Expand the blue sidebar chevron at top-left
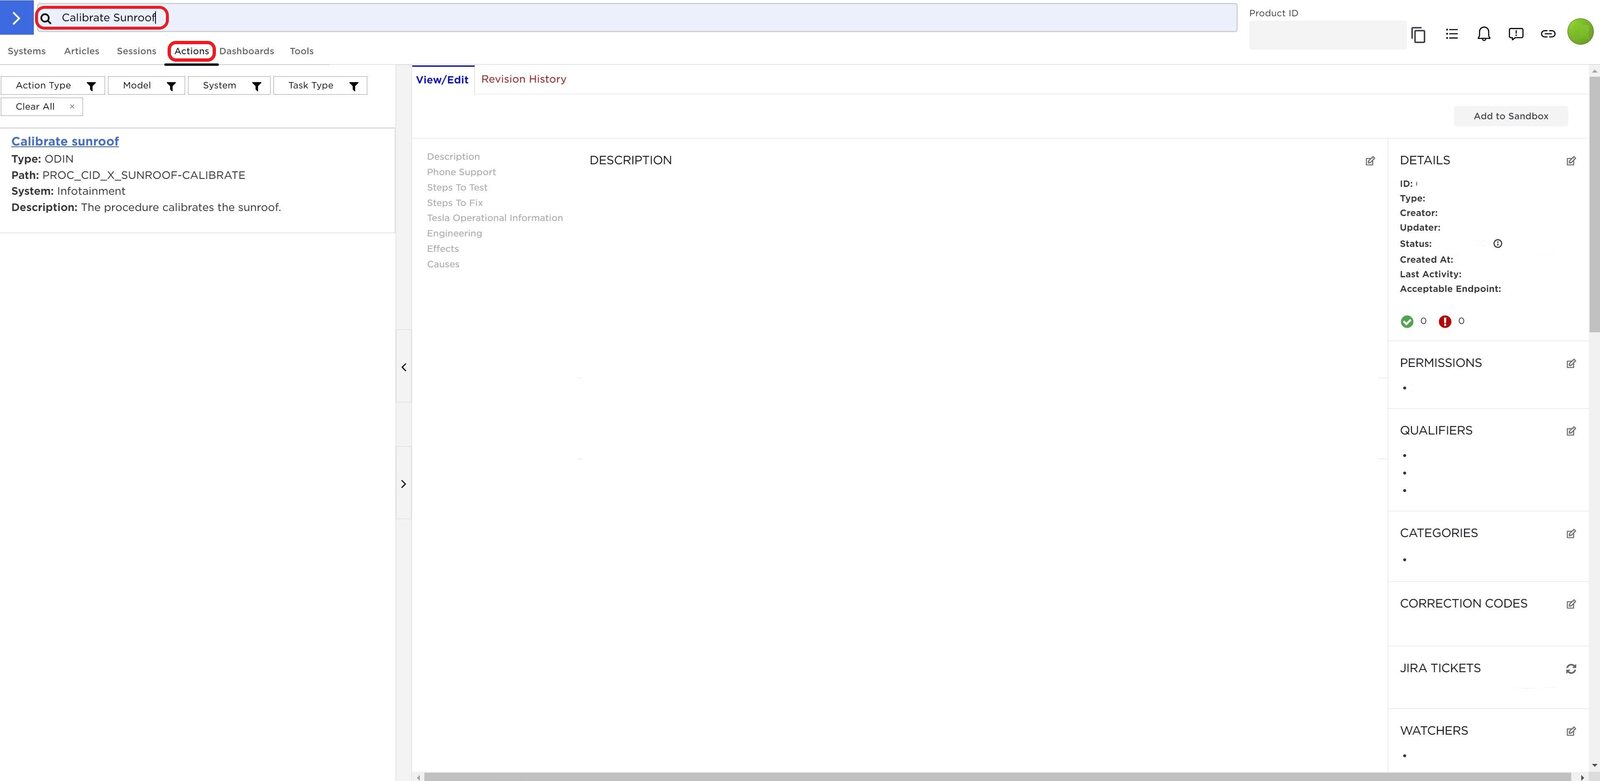 pyautogui.click(x=16, y=18)
